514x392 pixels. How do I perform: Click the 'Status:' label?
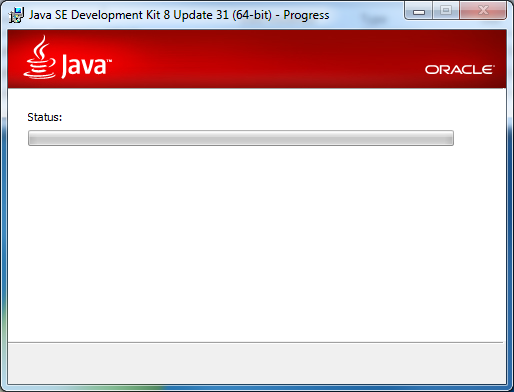point(45,117)
